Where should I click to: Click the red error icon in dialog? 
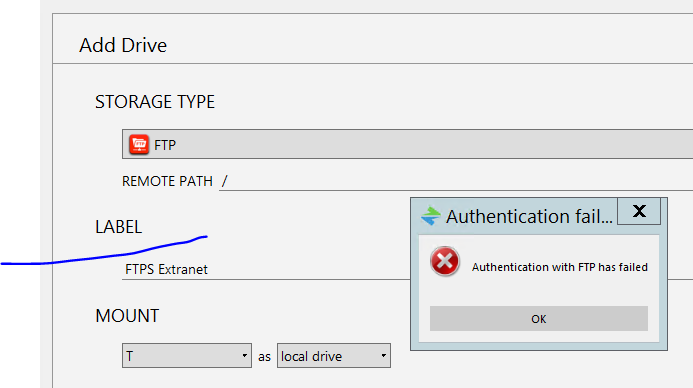(x=445, y=261)
